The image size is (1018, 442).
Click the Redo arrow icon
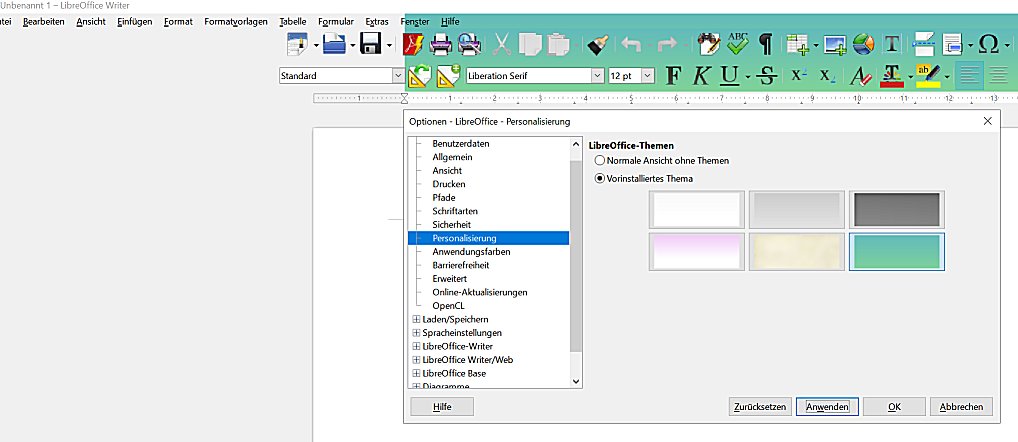666,44
